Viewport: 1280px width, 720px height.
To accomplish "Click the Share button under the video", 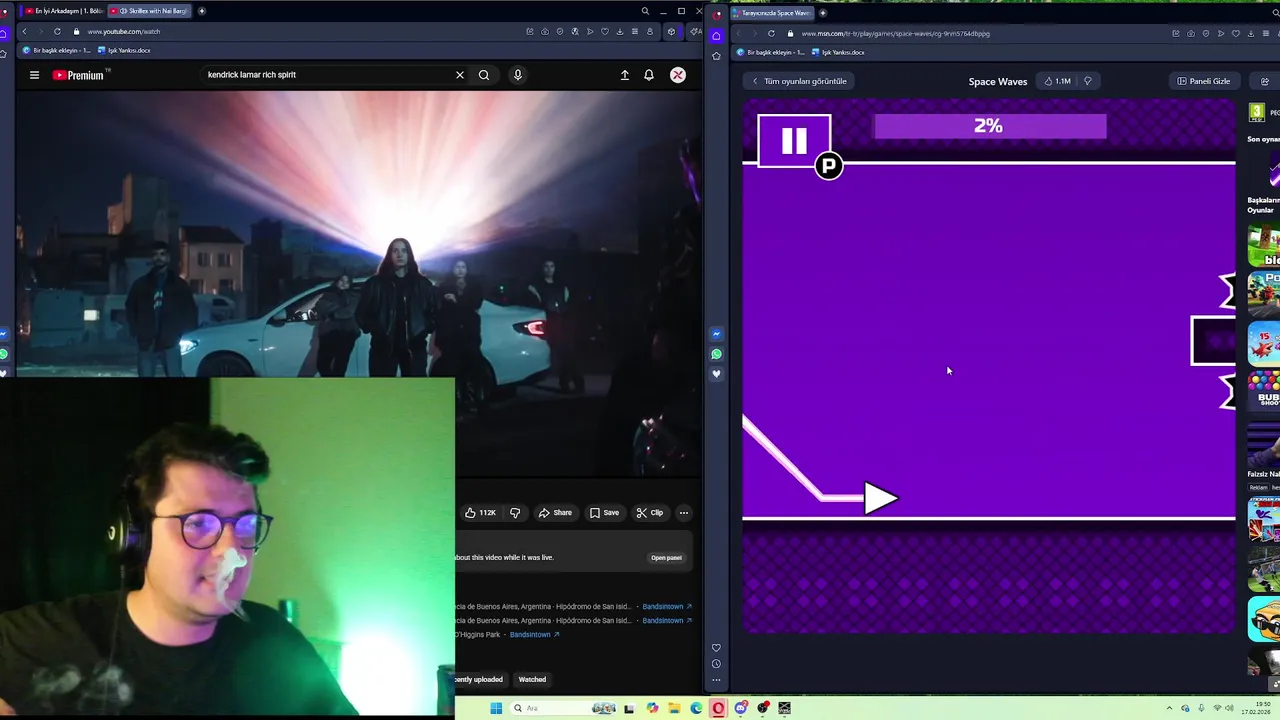I will click(555, 513).
